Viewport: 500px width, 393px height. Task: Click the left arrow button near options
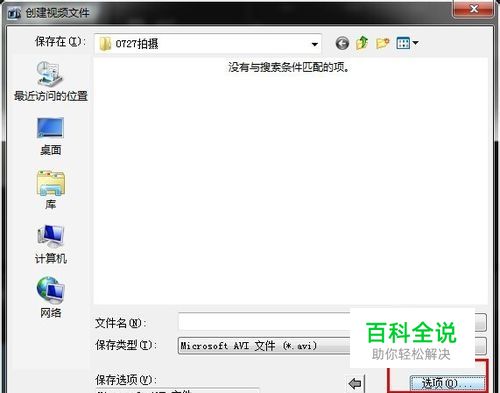pos(355,384)
